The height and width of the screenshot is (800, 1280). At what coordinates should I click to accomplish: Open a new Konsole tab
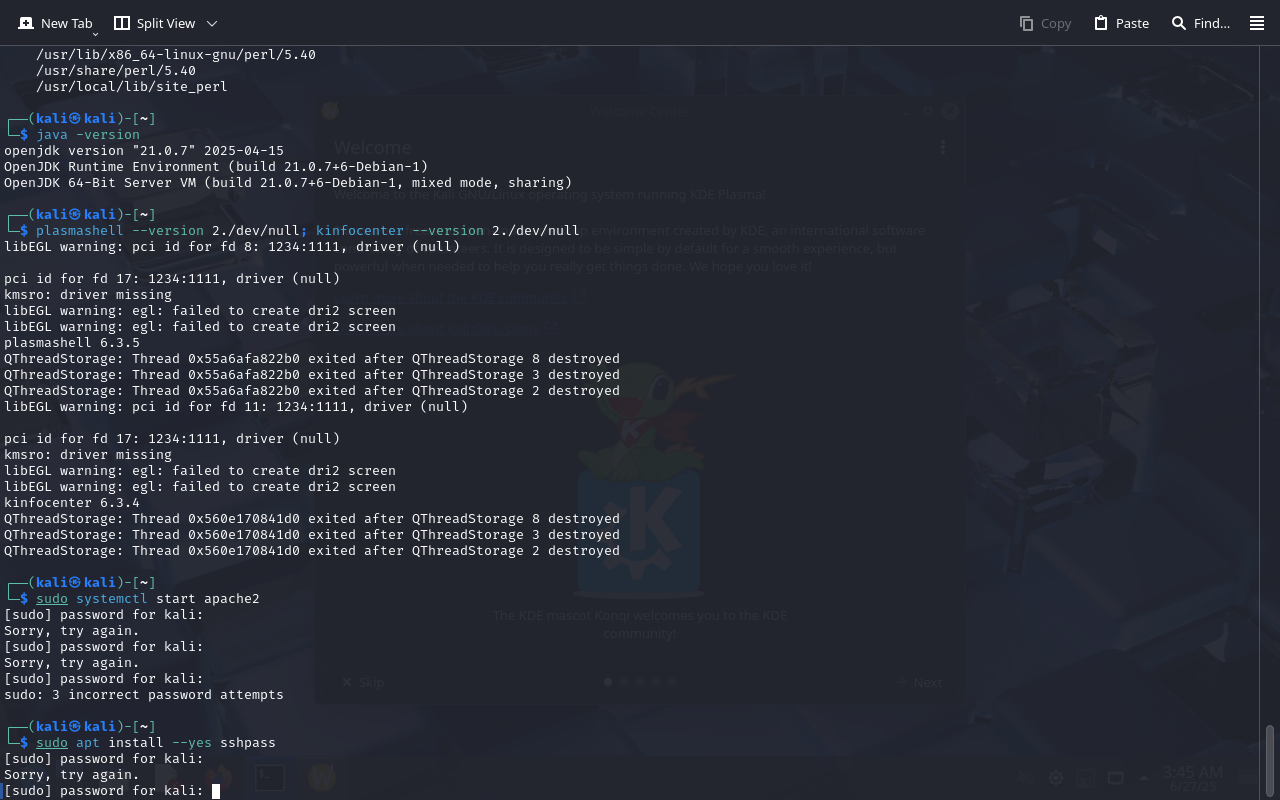pyautogui.click(x=55, y=23)
